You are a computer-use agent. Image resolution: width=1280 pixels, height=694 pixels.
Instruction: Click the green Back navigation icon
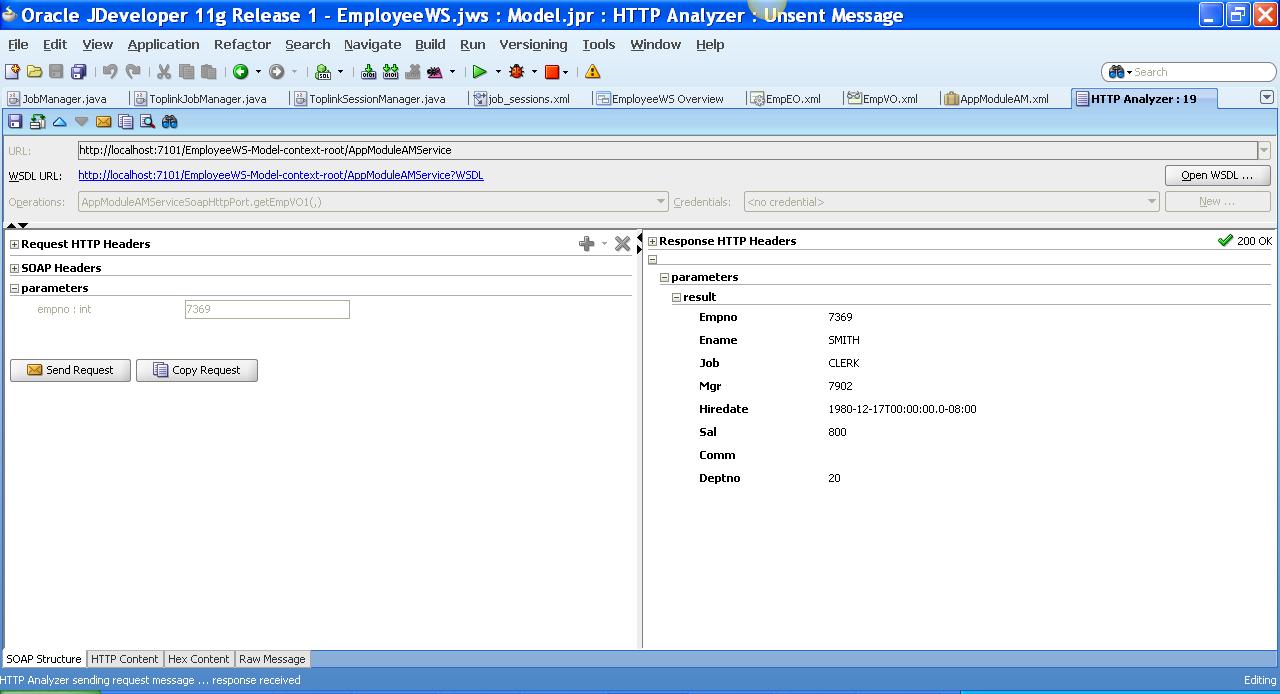pos(241,72)
